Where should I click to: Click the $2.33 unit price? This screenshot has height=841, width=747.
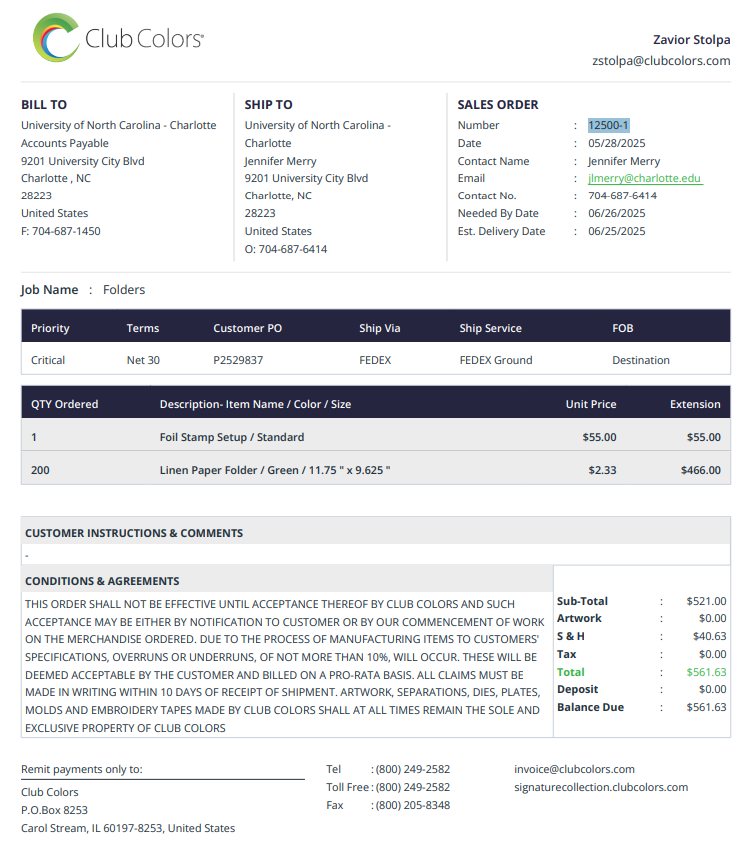(x=602, y=470)
